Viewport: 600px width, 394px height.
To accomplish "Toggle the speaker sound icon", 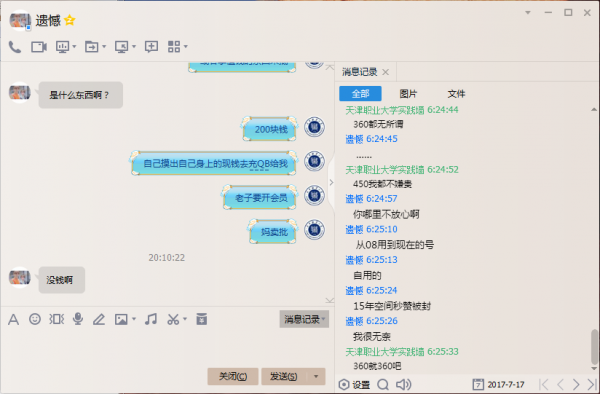I will (x=403, y=384).
